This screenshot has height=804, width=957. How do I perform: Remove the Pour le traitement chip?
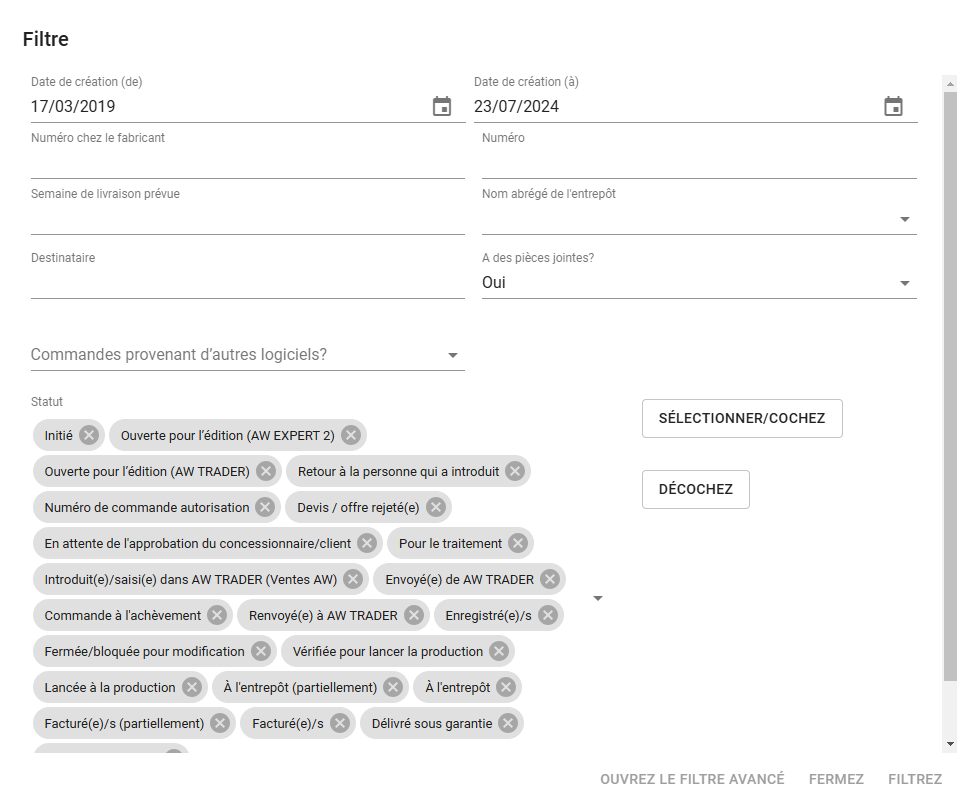[518, 543]
